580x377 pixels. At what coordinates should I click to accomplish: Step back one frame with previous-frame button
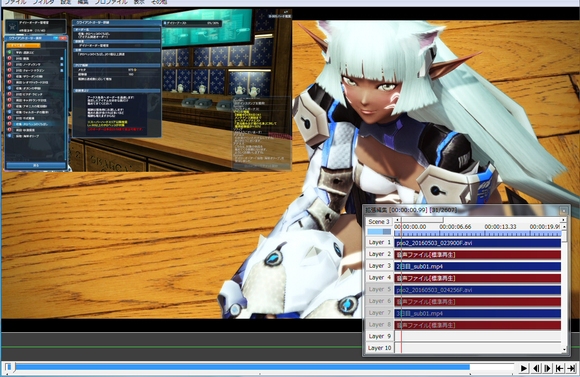pos(536,368)
